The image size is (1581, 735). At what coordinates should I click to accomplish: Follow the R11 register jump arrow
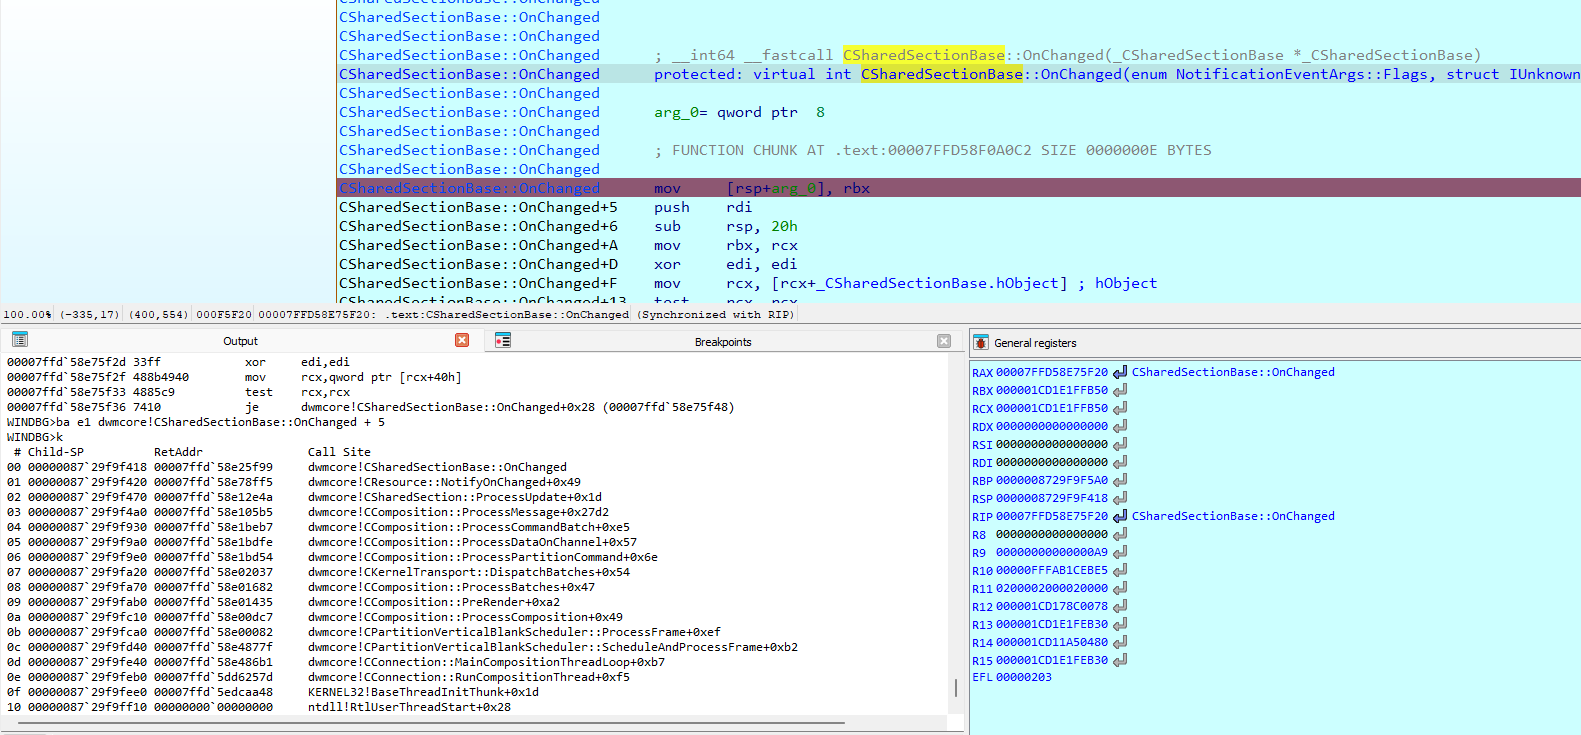[1120, 588]
